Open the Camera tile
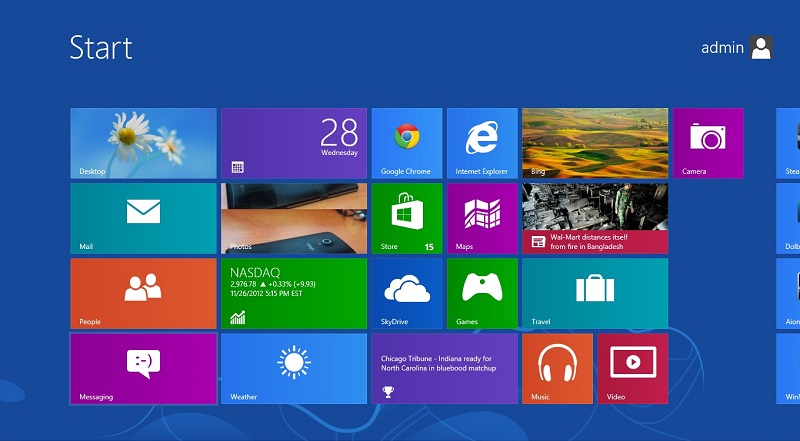Image resolution: width=800 pixels, height=441 pixels. 708,143
